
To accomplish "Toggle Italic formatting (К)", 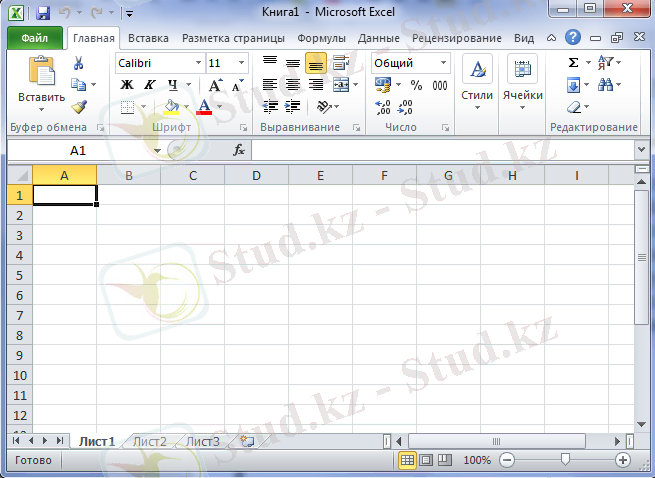I will [x=150, y=85].
